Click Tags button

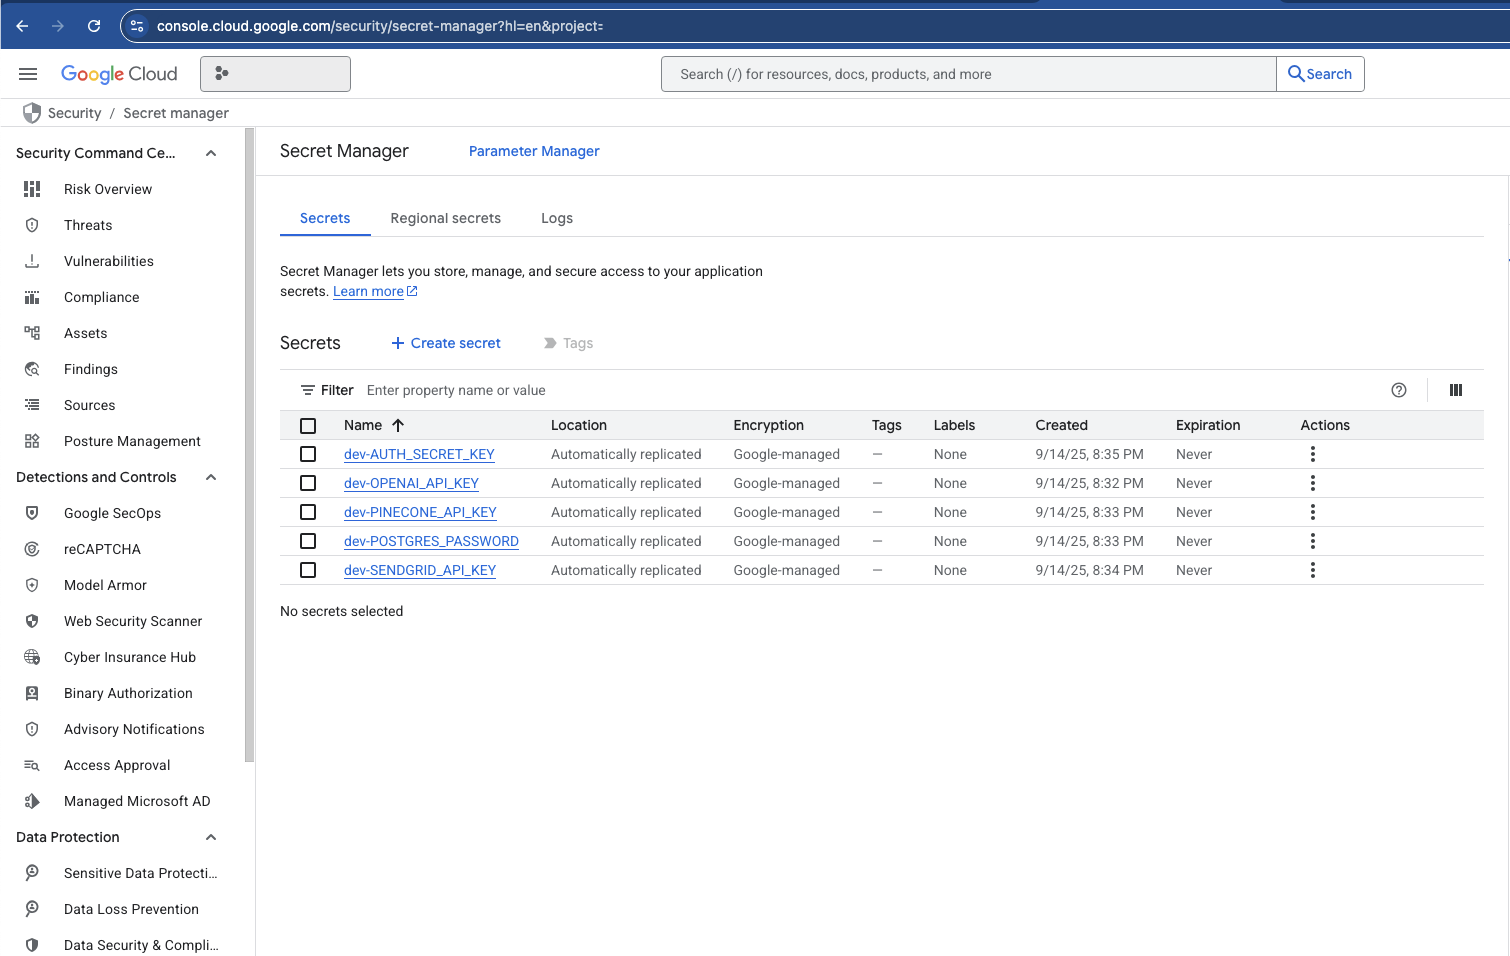pos(568,343)
